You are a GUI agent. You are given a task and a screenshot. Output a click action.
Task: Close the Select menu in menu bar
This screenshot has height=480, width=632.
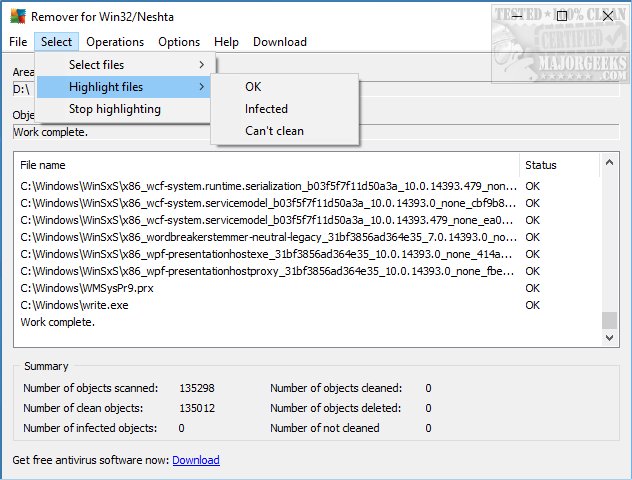56,42
